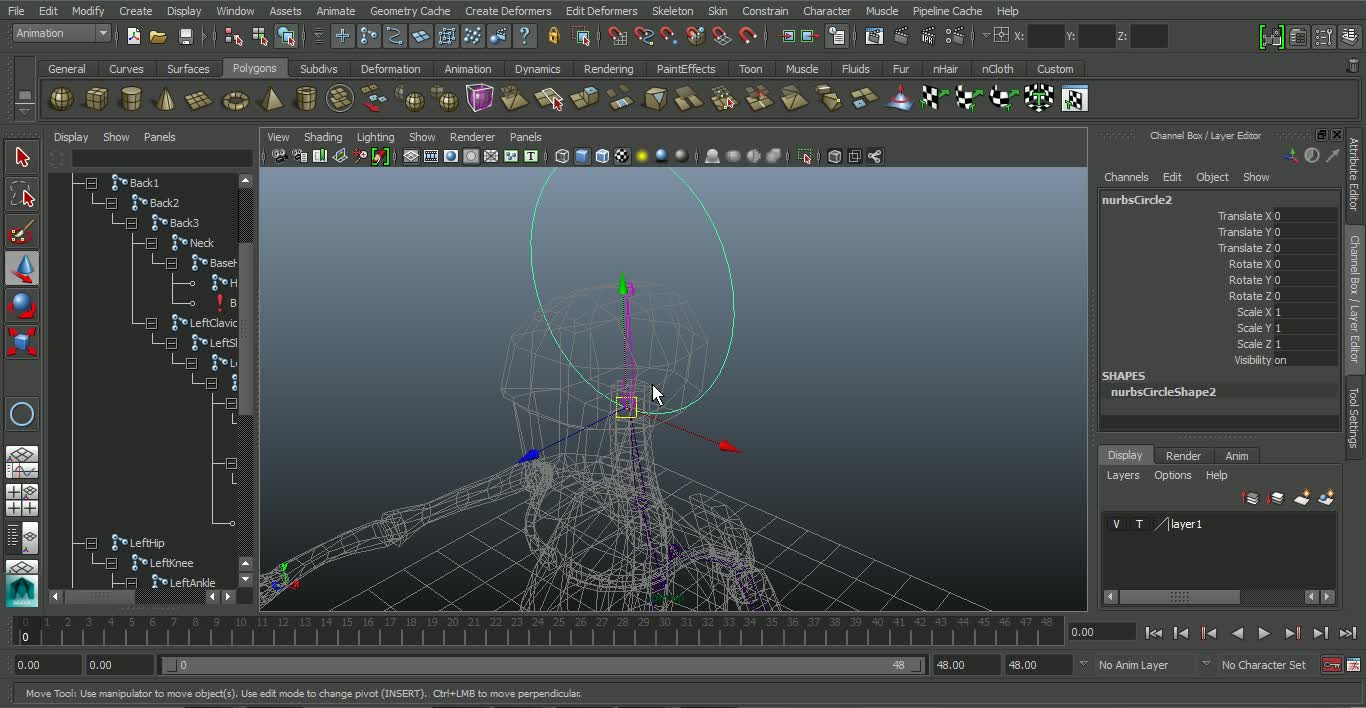Create a polygon plane from shelf
Viewport: 1366px width, 708px height.
pyautogui.click(x=200, y=99)
